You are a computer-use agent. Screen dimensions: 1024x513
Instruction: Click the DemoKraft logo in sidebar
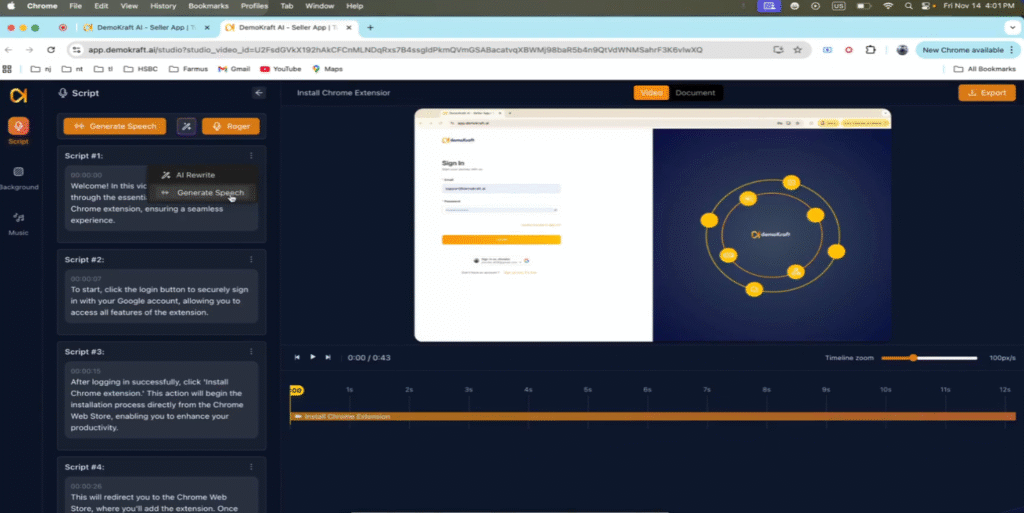[18, 95]
